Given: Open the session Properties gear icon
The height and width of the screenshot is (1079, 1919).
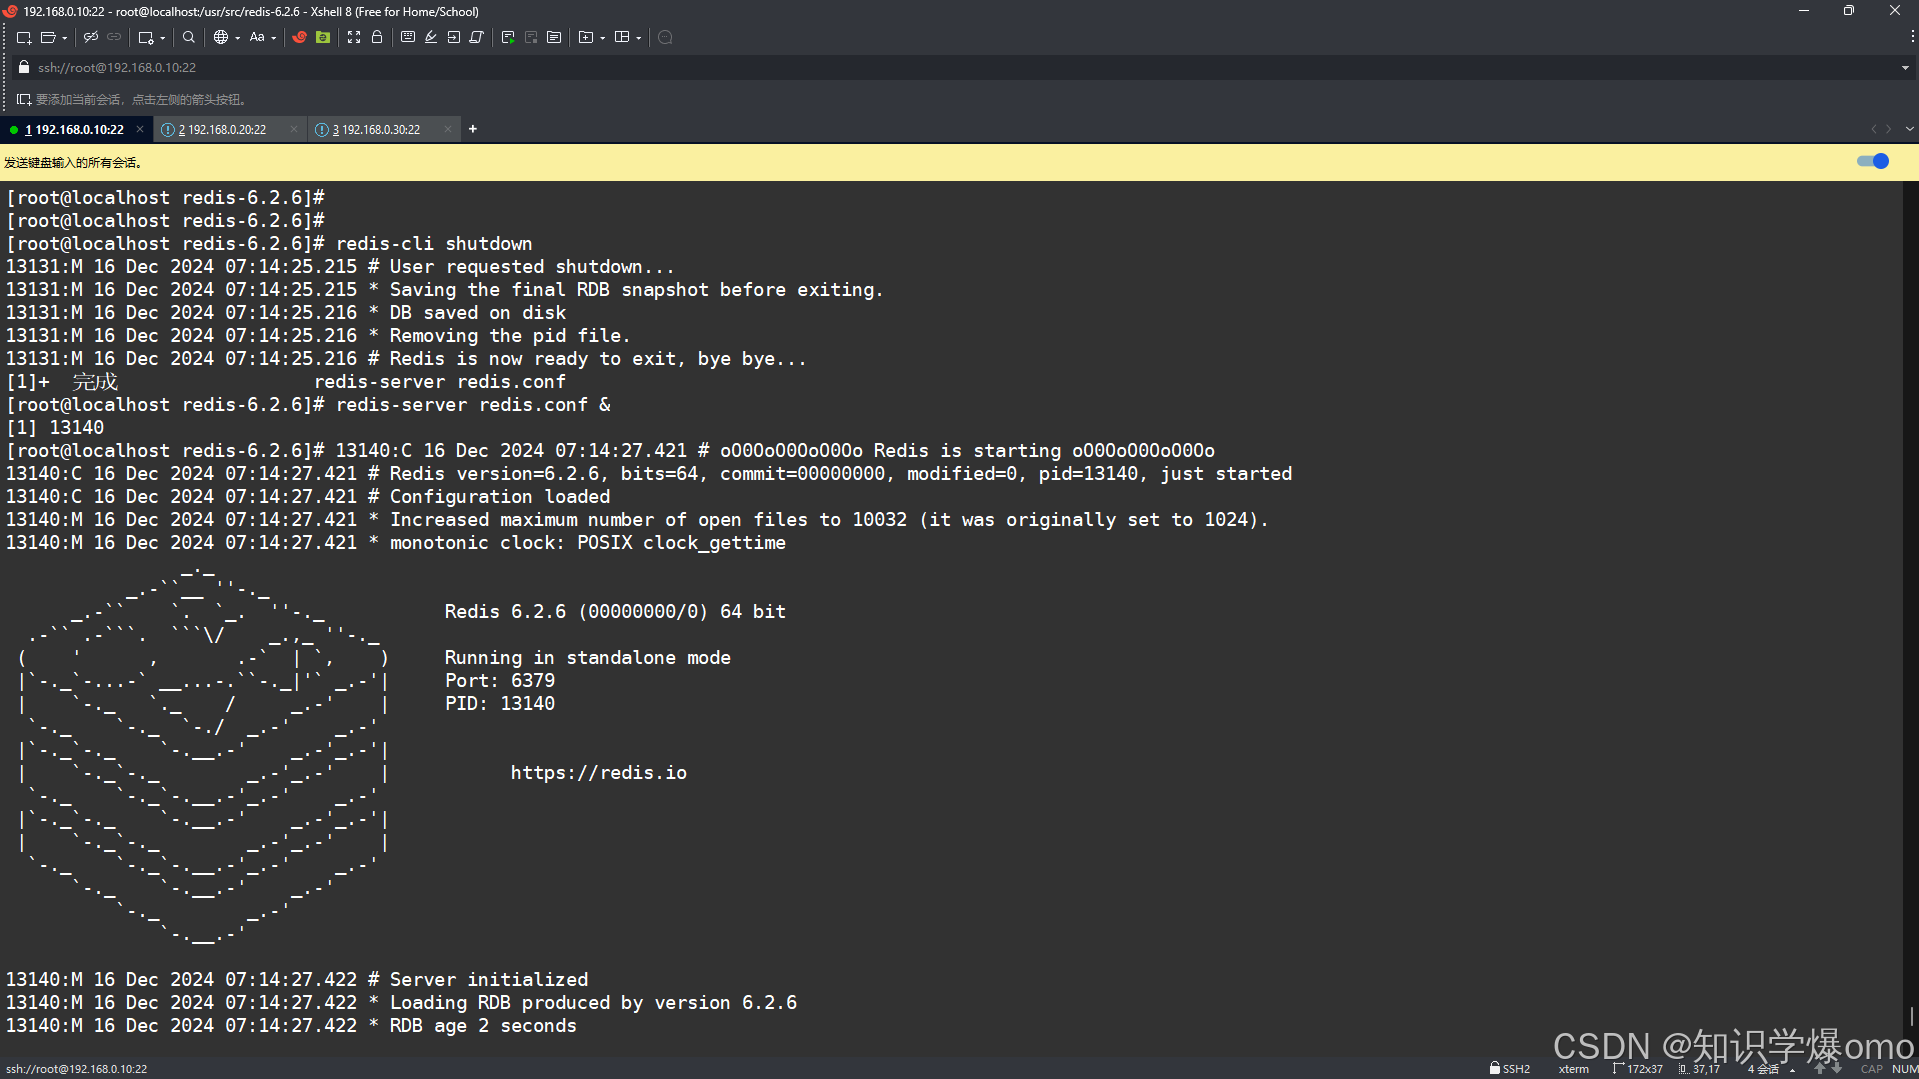Looking at the screenshot, I should tap(146, 37).
